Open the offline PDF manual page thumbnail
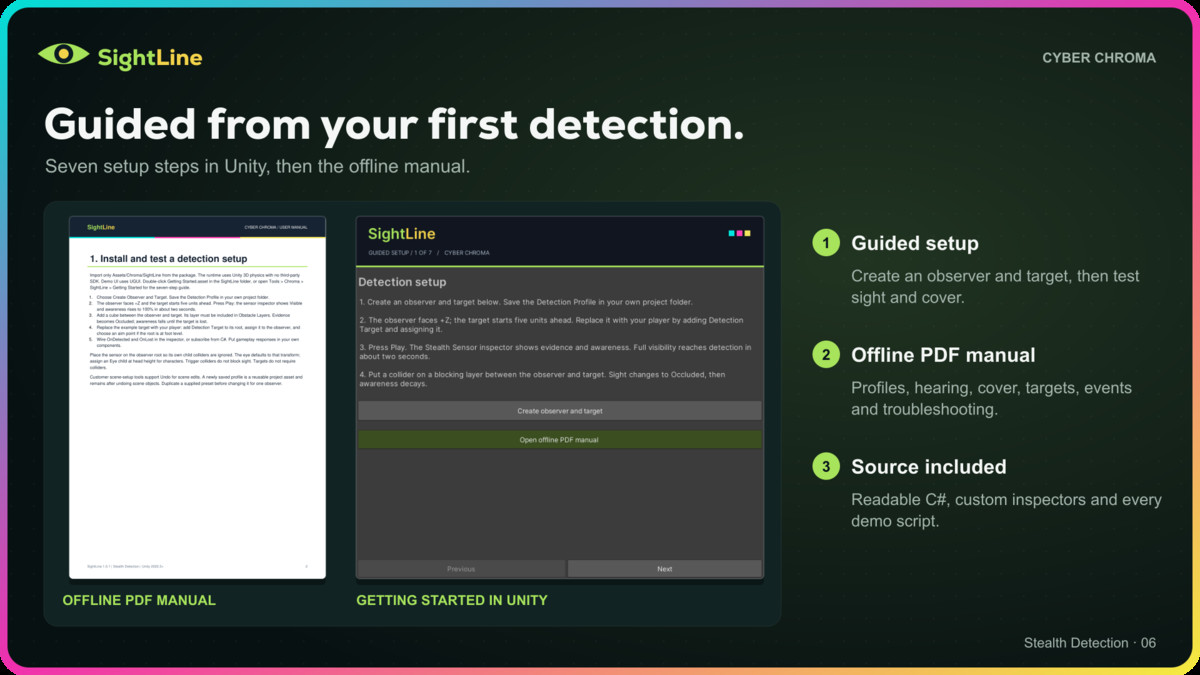The width and height of the screenshot is (1200, 675). click(197, 398)
